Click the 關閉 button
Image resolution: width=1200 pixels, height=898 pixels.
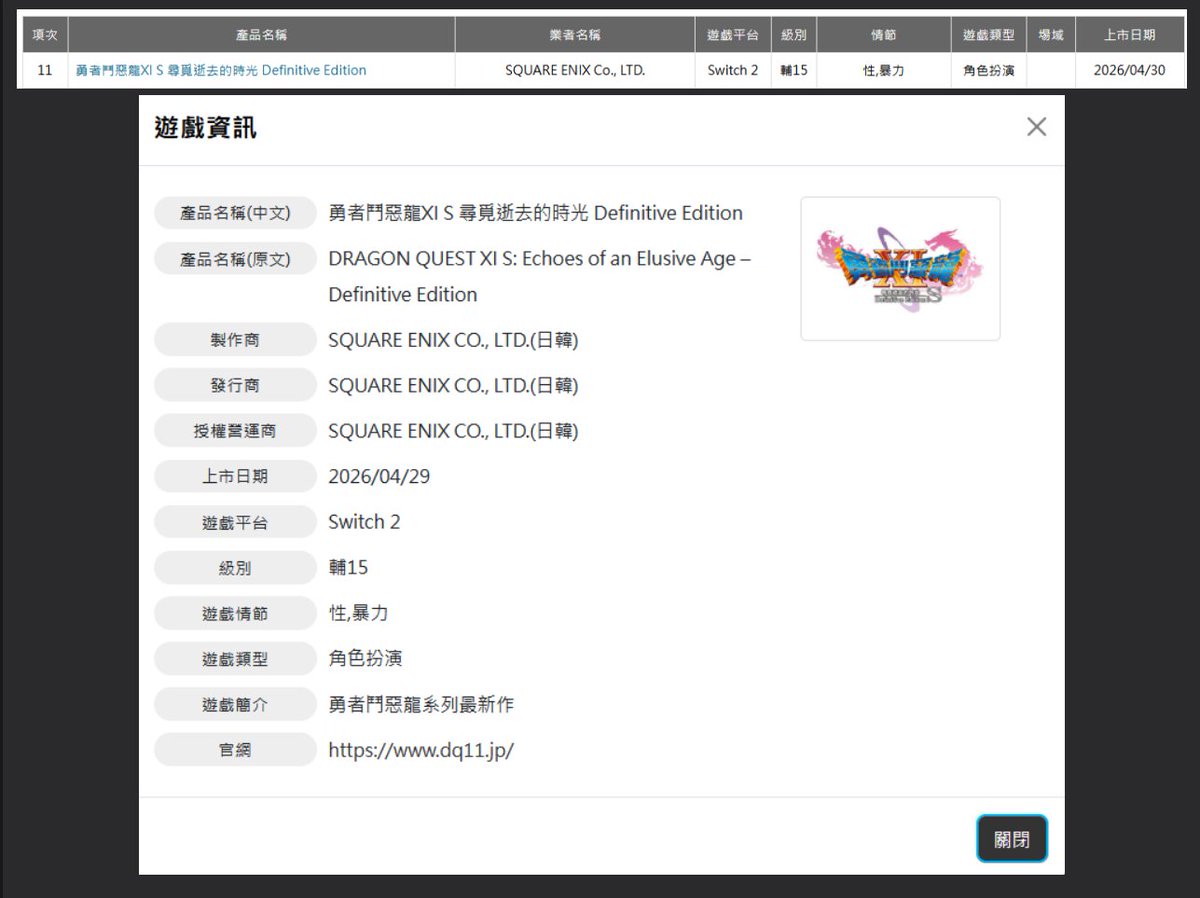(x=1011, y=839)
